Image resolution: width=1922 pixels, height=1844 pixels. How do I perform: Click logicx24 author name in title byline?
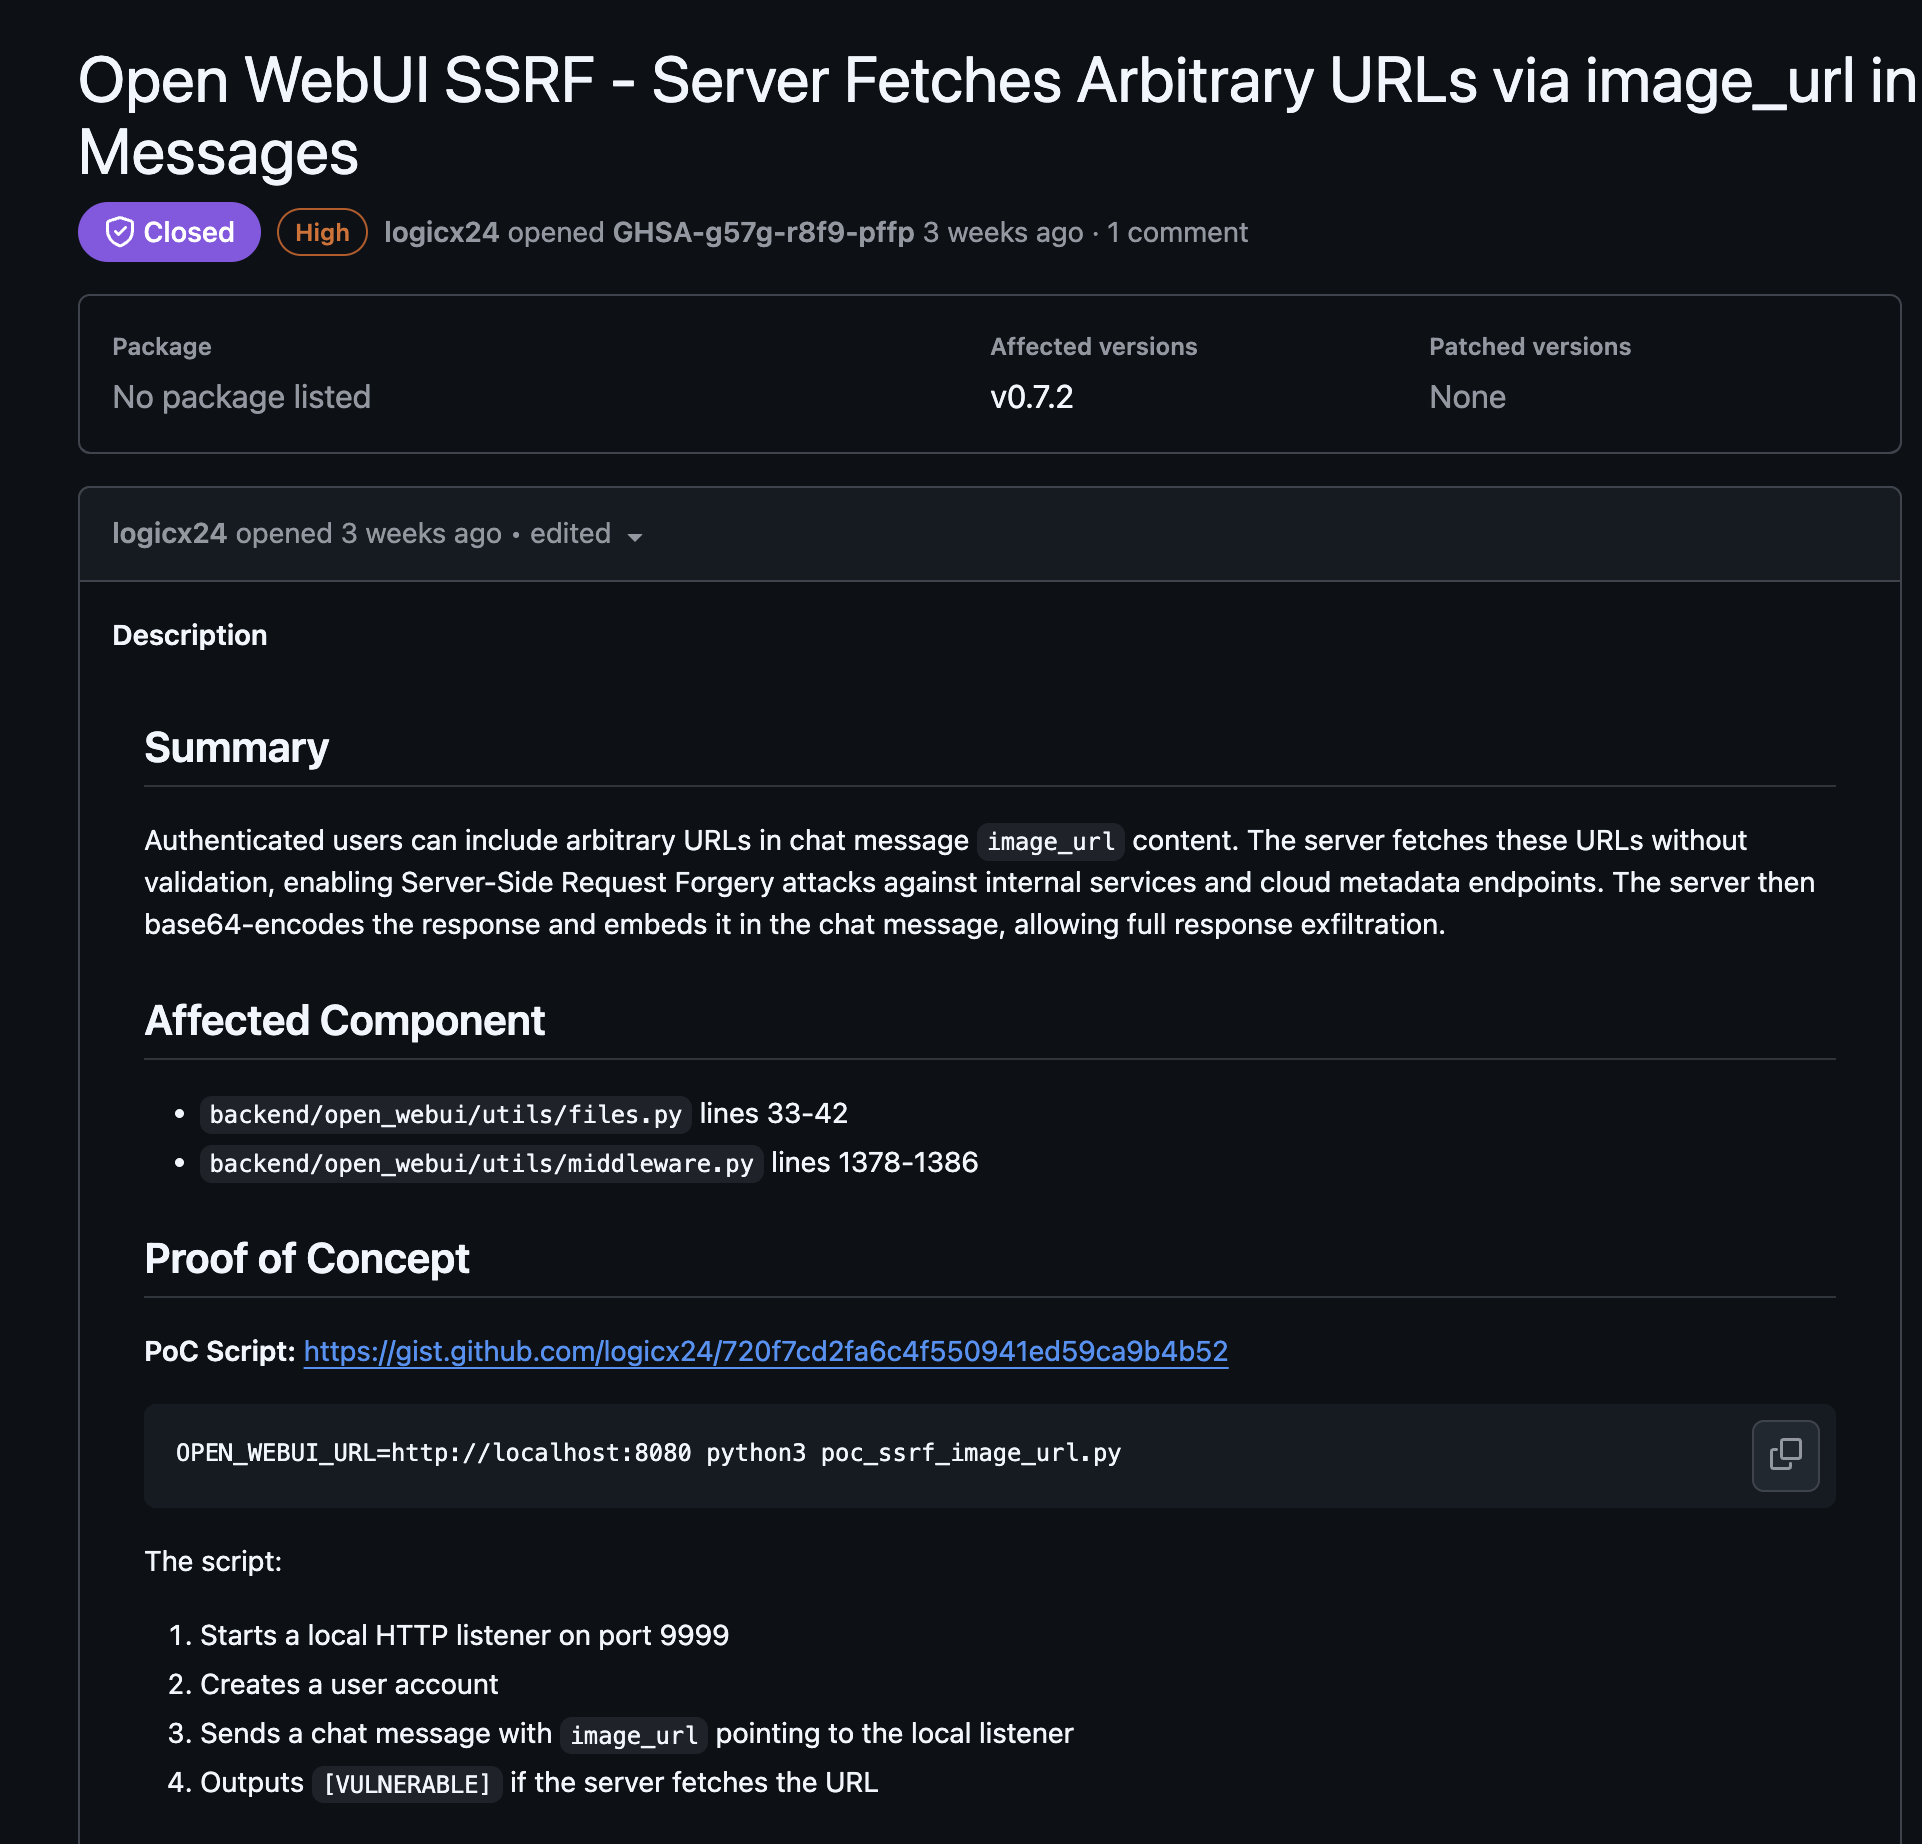point(441,232)
